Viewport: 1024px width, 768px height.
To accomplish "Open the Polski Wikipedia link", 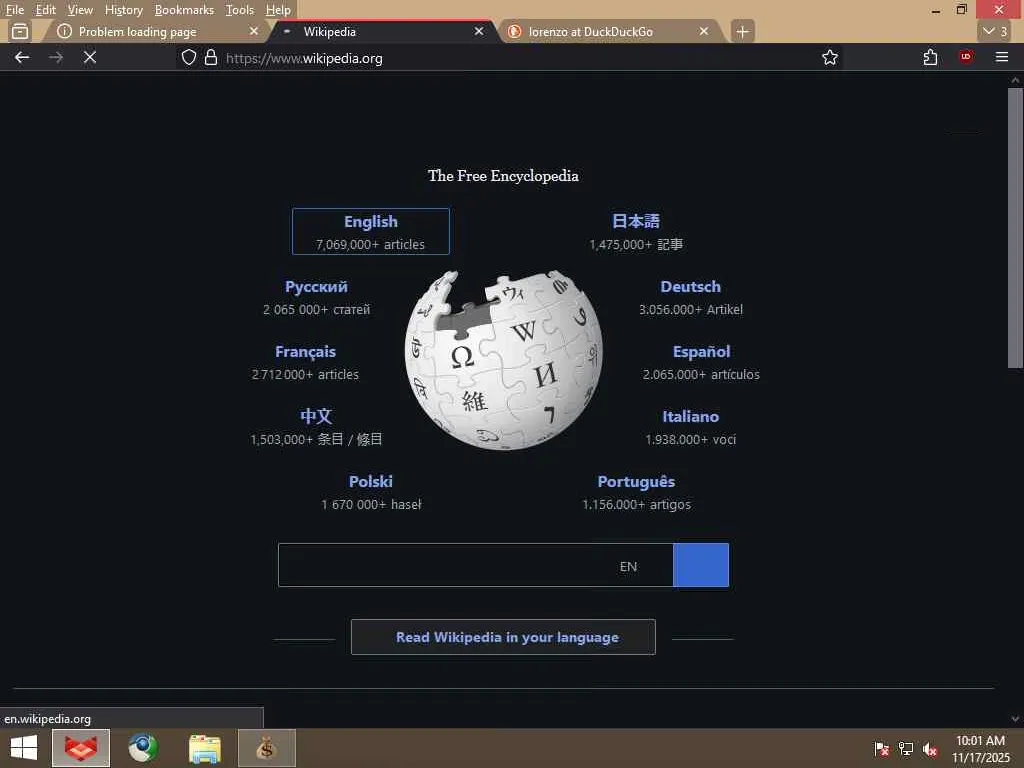I will [370, 481].
